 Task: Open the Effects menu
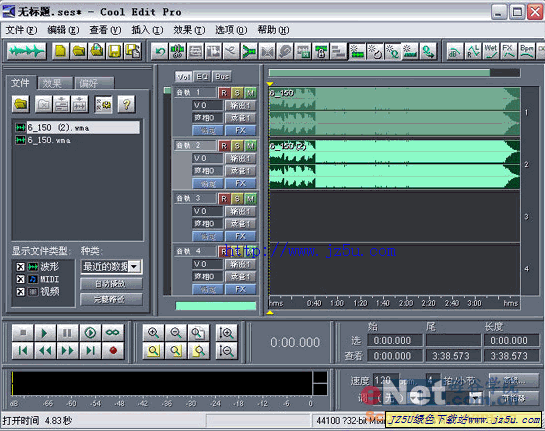tap(189, 30)
